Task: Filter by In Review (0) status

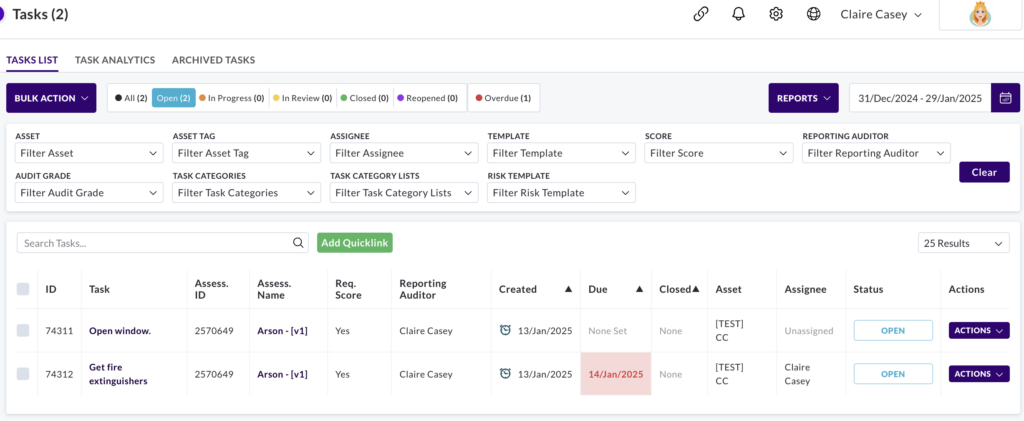Action: pyautogui.click(x=302, y=98)
